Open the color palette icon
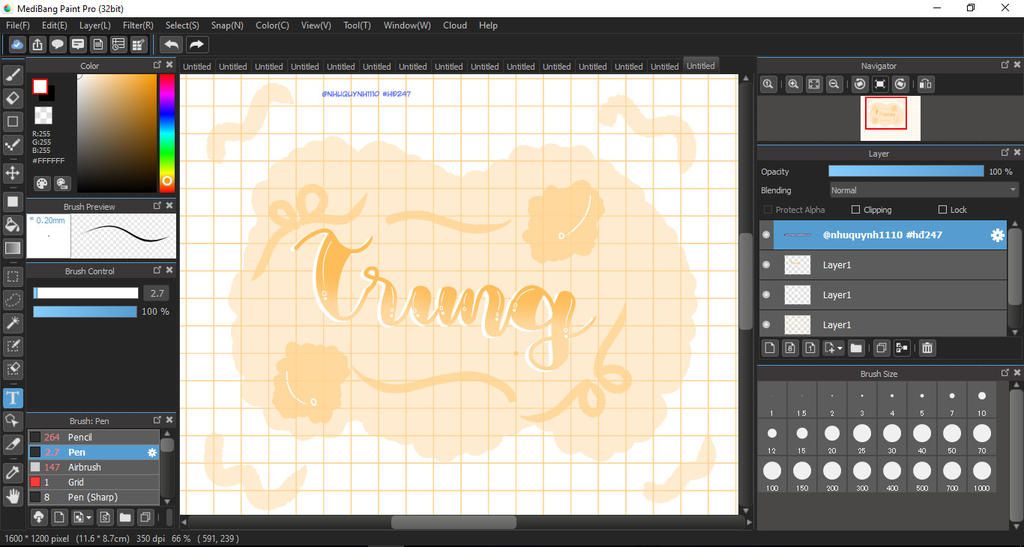1024x547 pixels. pos(42,183)
